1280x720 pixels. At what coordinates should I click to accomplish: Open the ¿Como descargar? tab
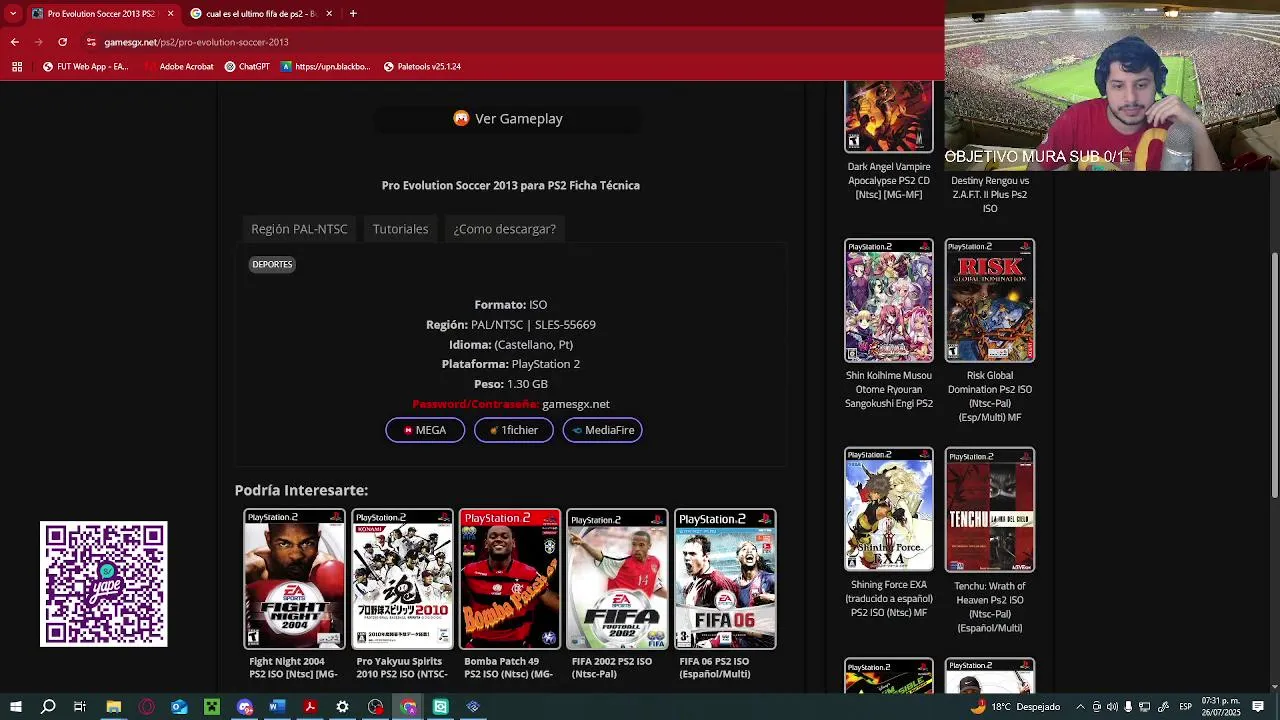tap(504, 229)
